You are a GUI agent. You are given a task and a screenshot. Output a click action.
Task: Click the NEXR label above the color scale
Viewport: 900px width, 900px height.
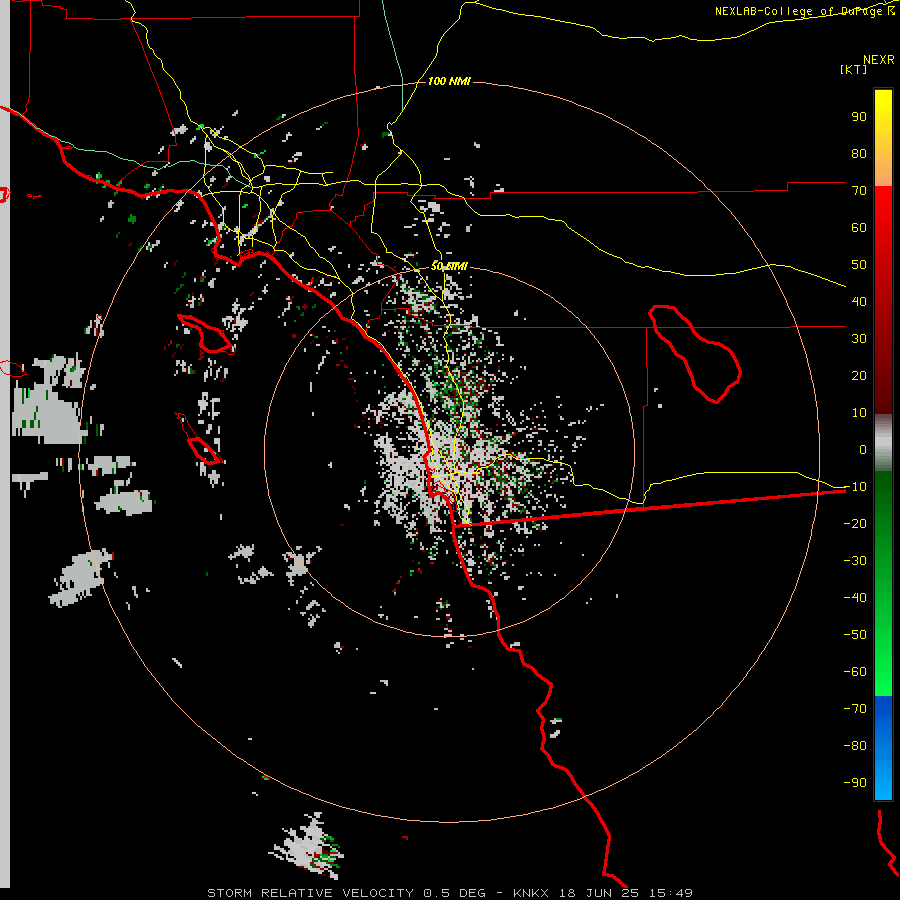click(x=879, y=60)
